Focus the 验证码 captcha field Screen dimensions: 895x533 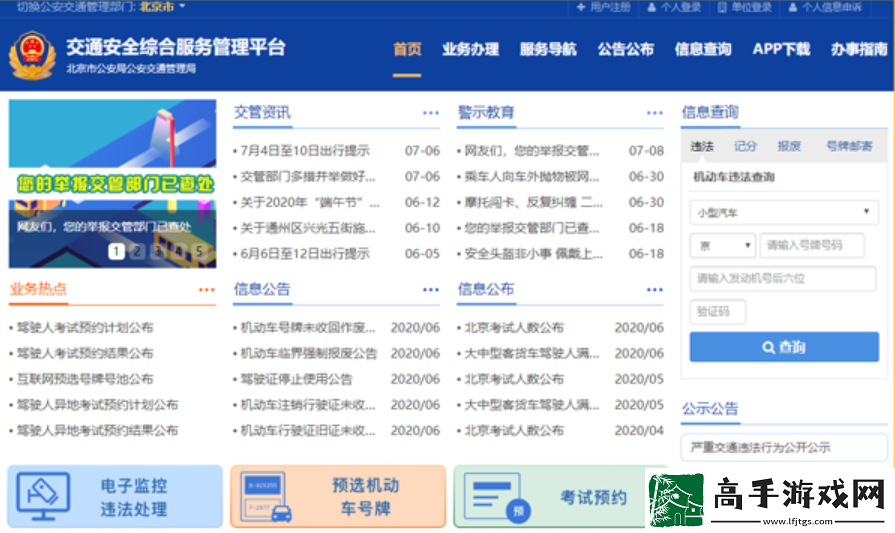[717, 312]
